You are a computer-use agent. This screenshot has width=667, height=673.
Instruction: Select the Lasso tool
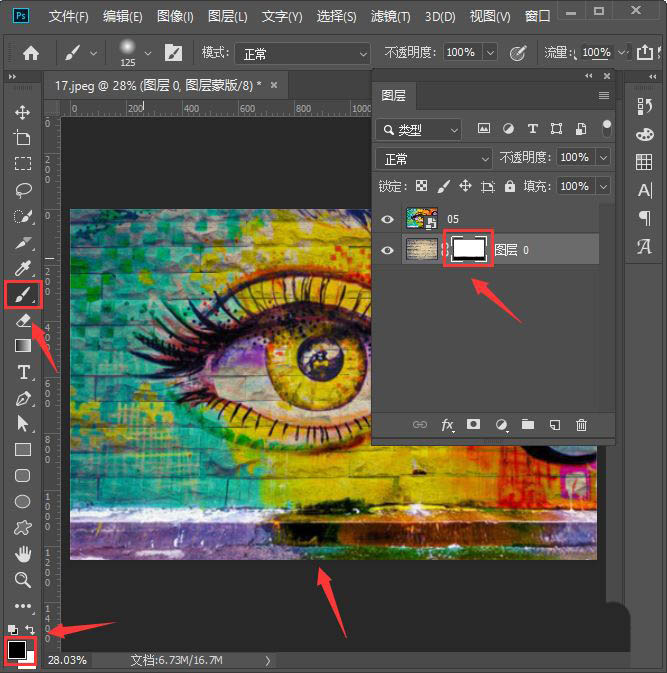(x=23, y=190)
